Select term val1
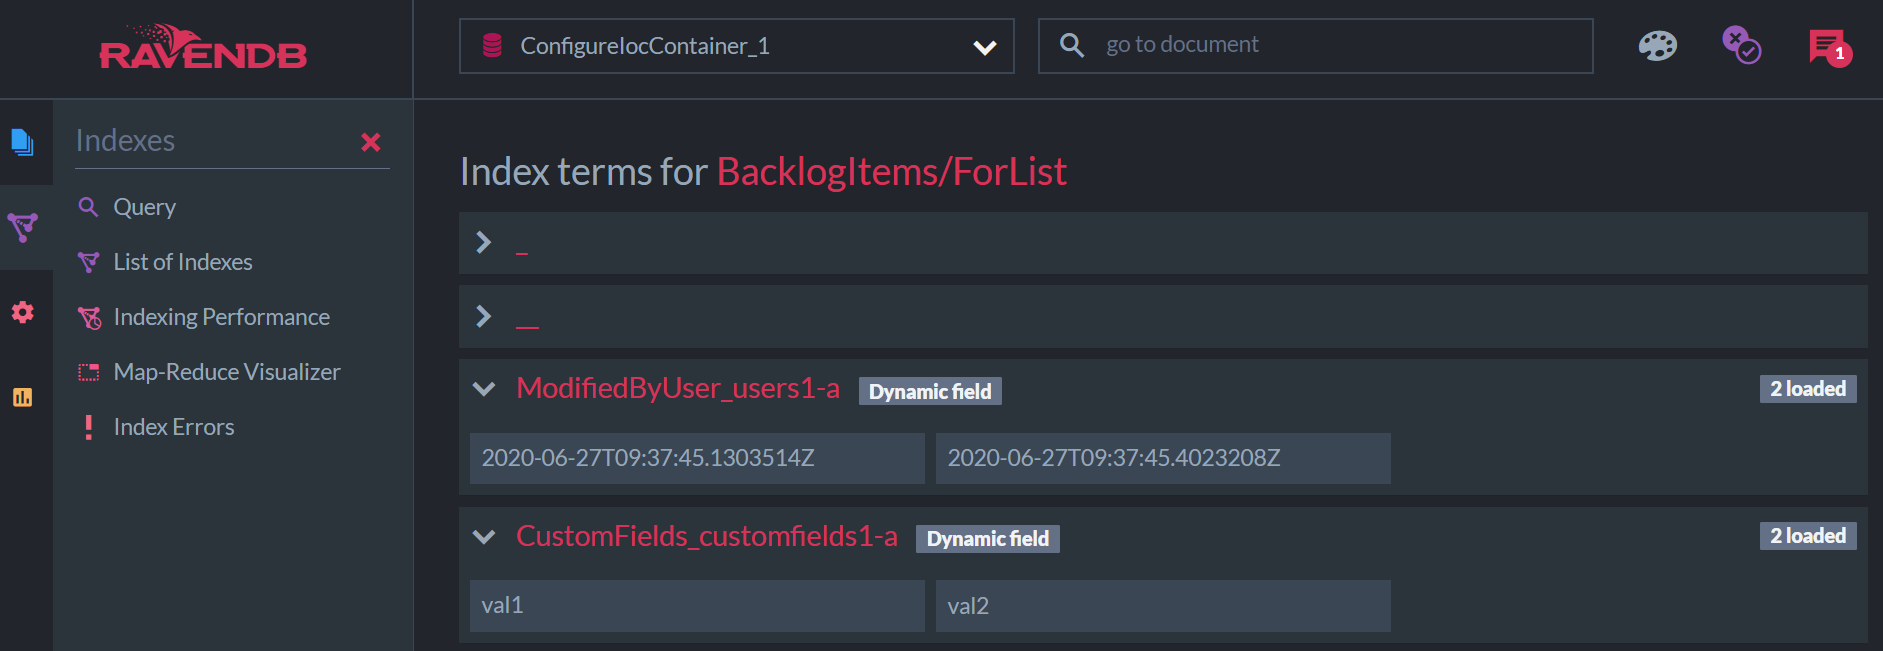 pos(697,606)
